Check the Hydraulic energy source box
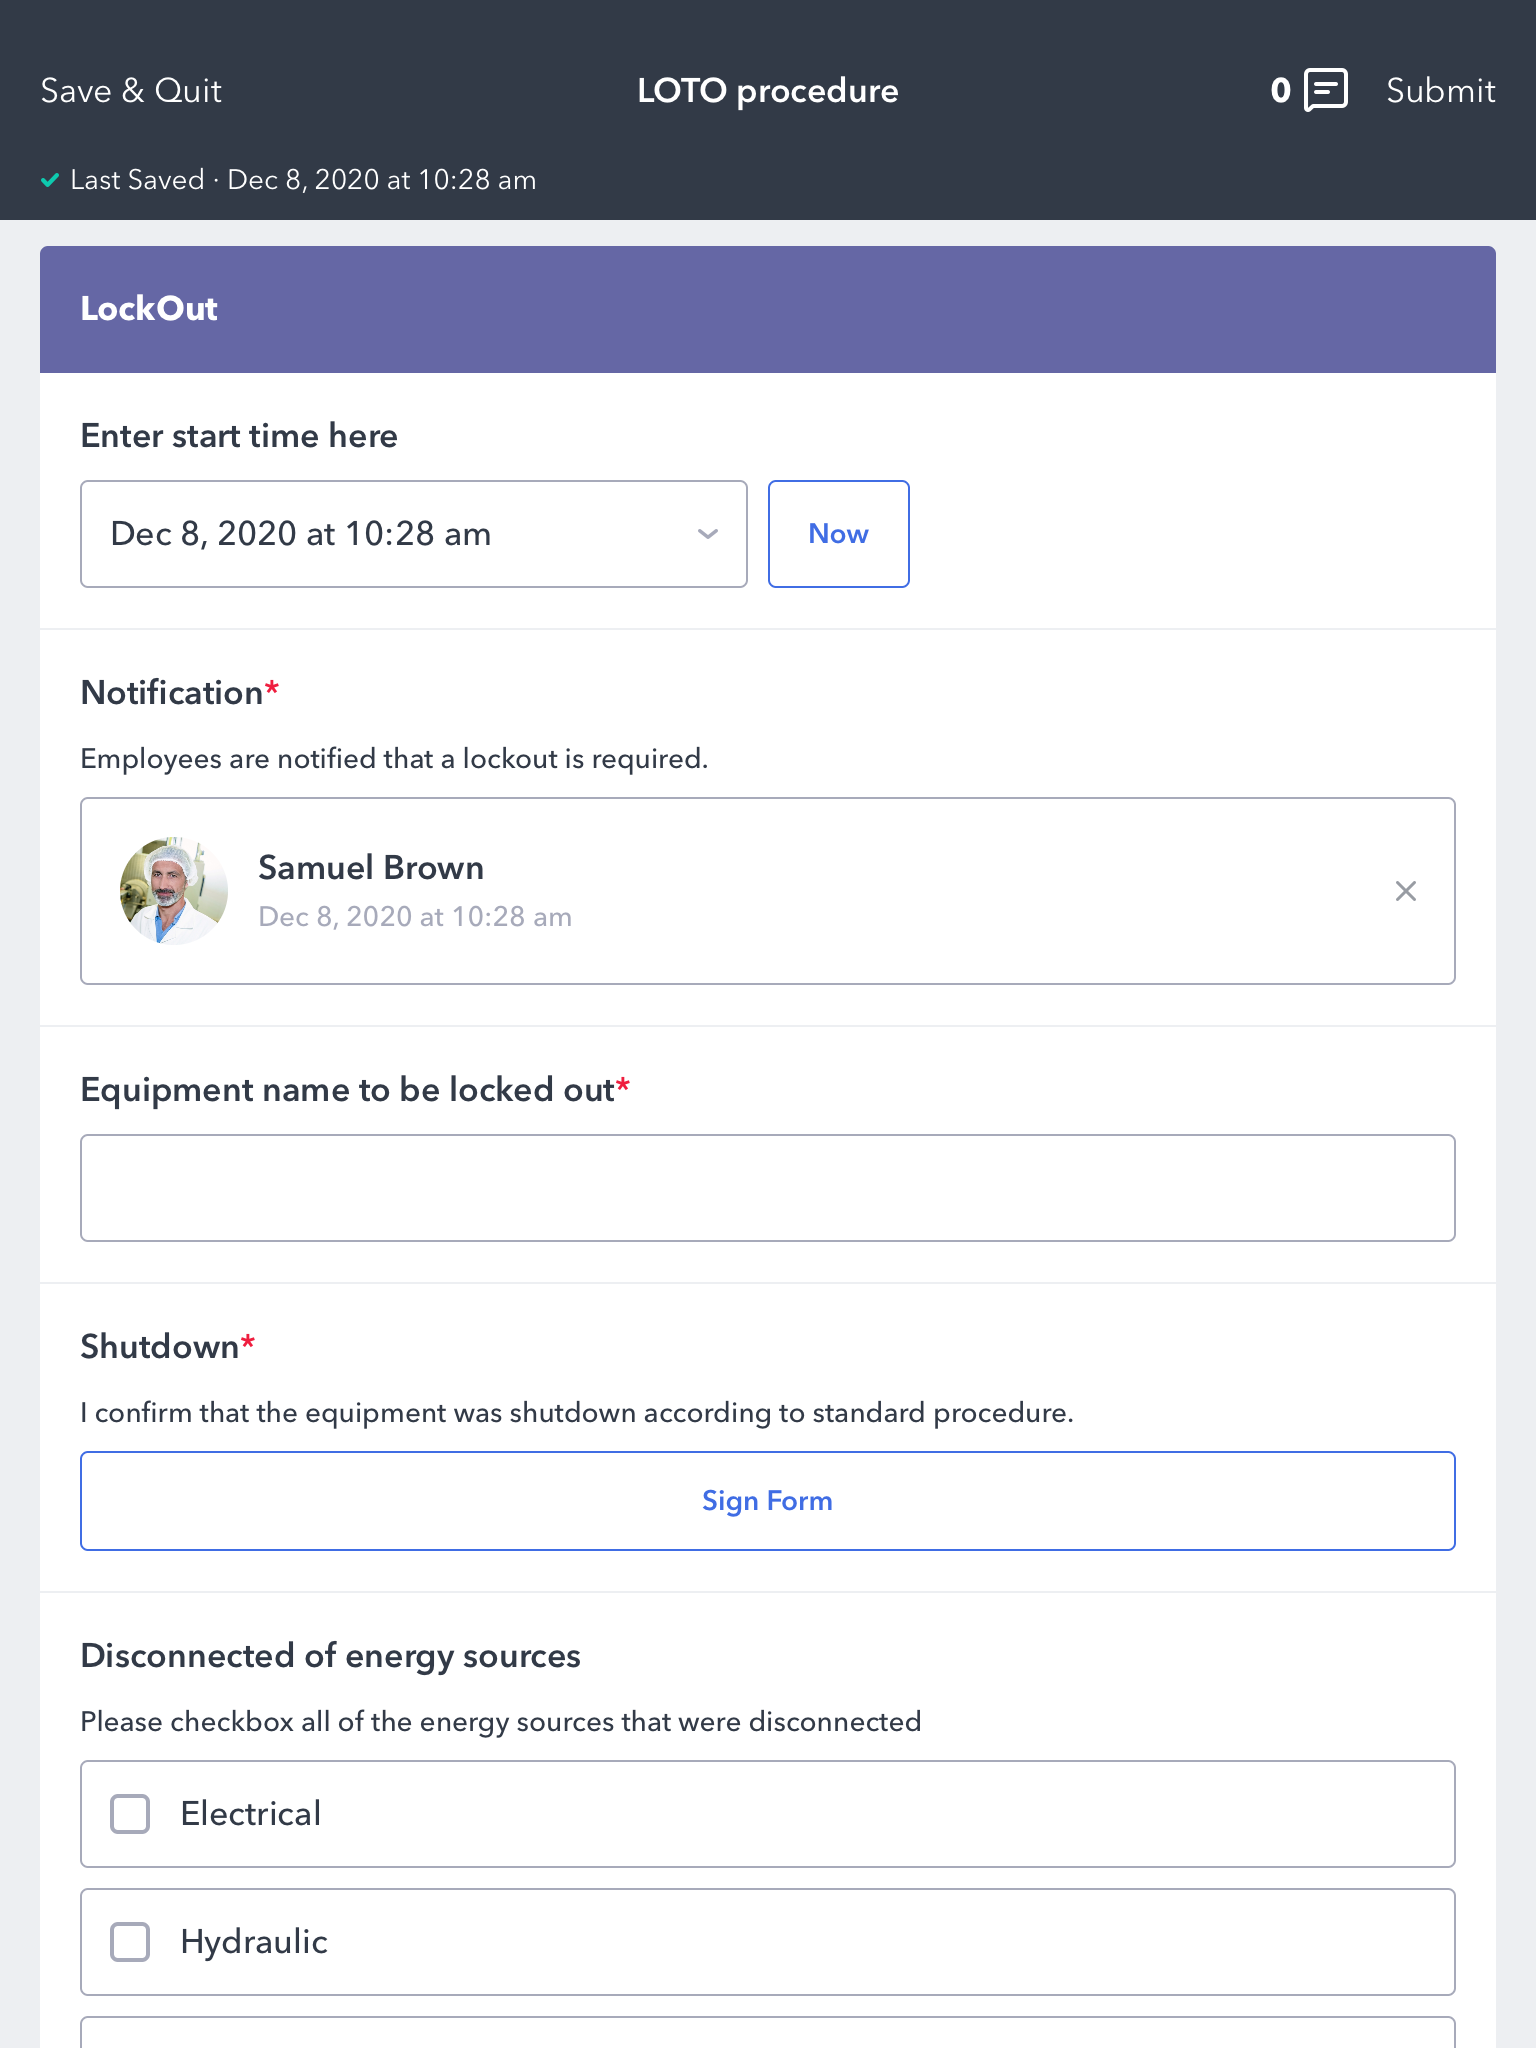Viewport: 1536px width, 2048px height. [x=130, y=1942]
